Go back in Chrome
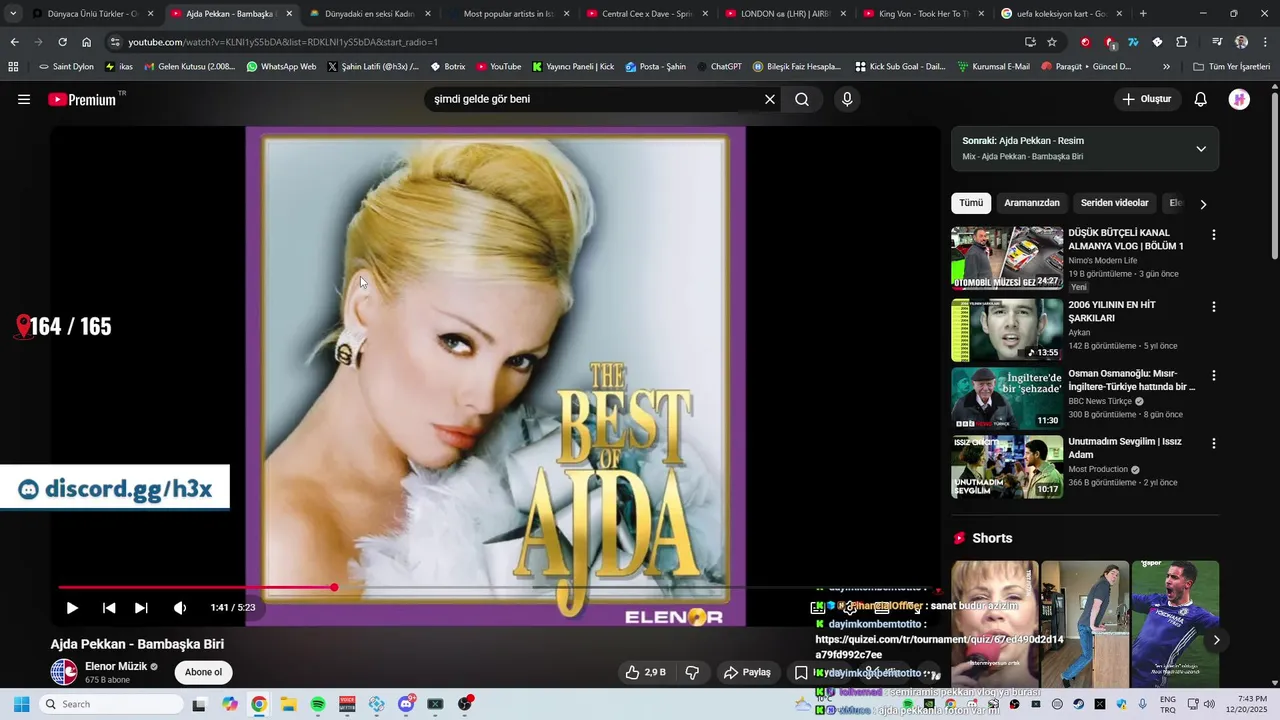The image size is (1280, 720). [x=14, y=42]
